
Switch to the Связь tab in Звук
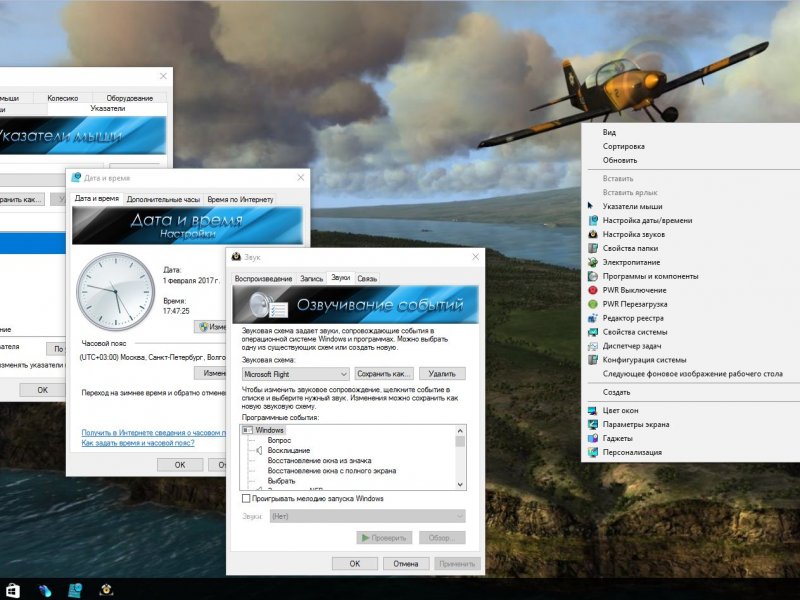367,279
